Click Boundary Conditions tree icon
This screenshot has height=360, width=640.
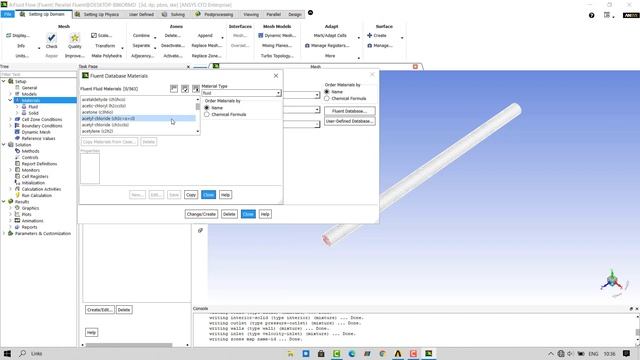point(18,126)
